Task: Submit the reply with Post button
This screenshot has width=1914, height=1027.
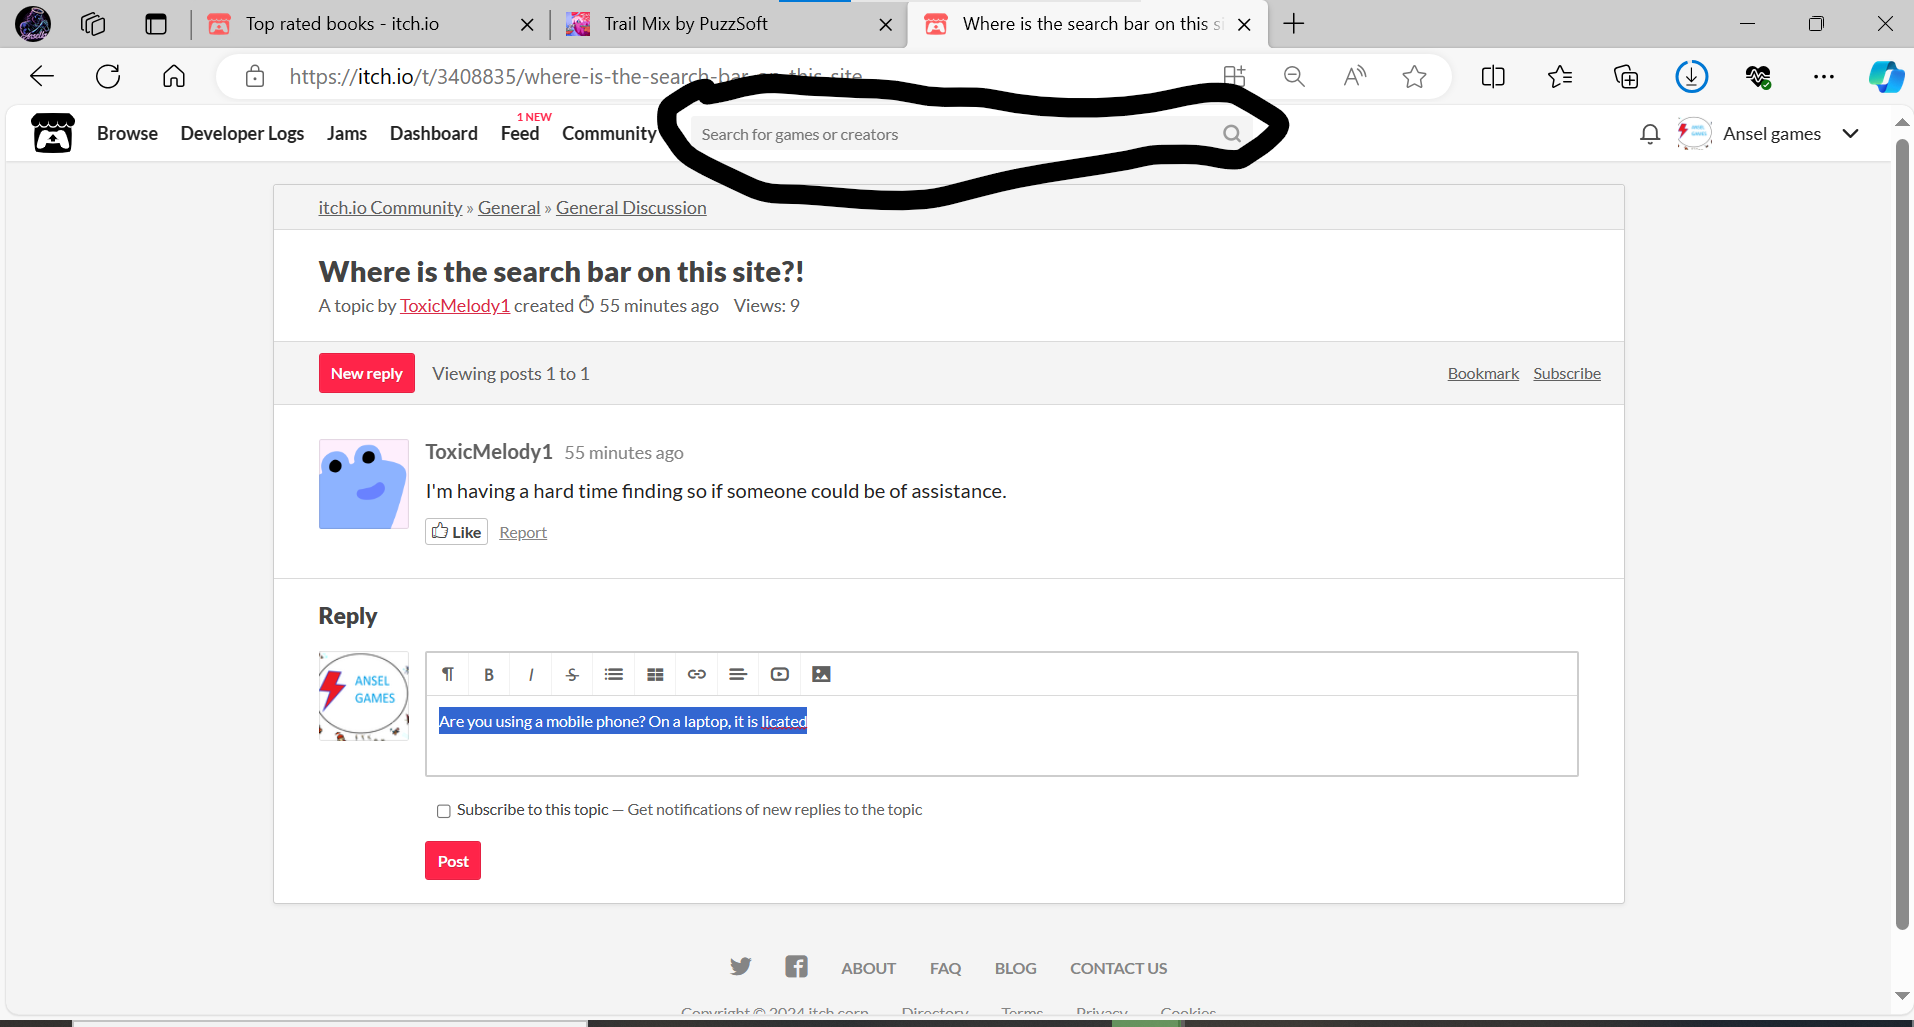Action: coord(453,861)
